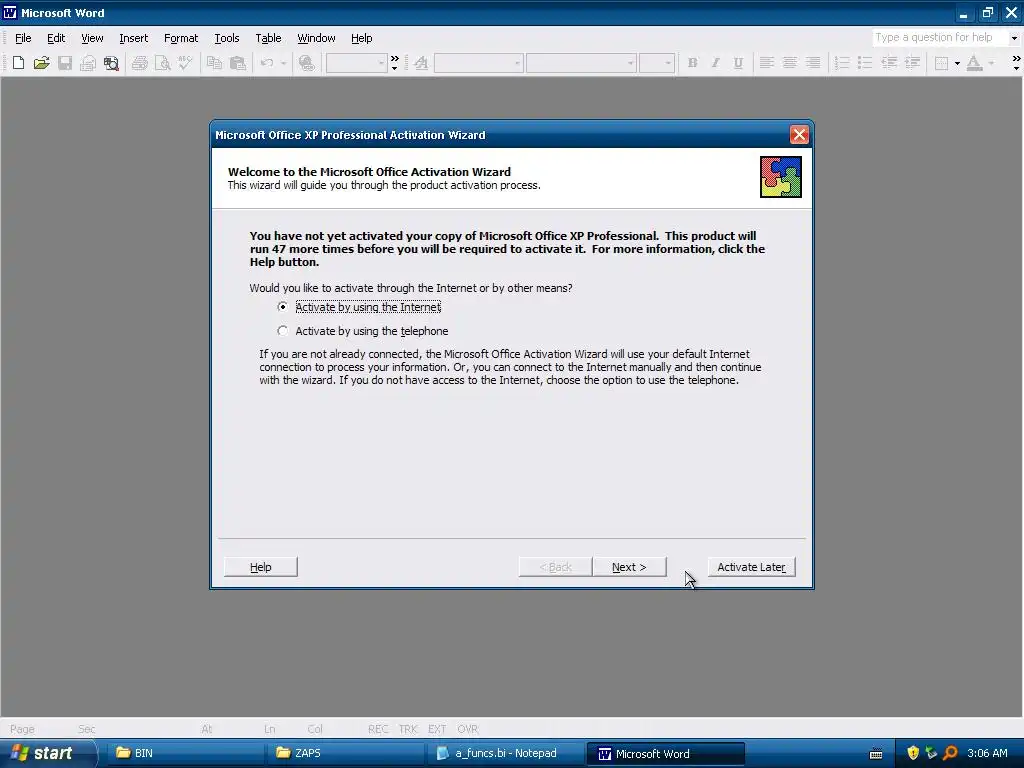Image resolution: width=1024 pixels, height=768 pixels.
Task: Click the Increase Indent toolbar icon
Action: [x=912, y=63]
